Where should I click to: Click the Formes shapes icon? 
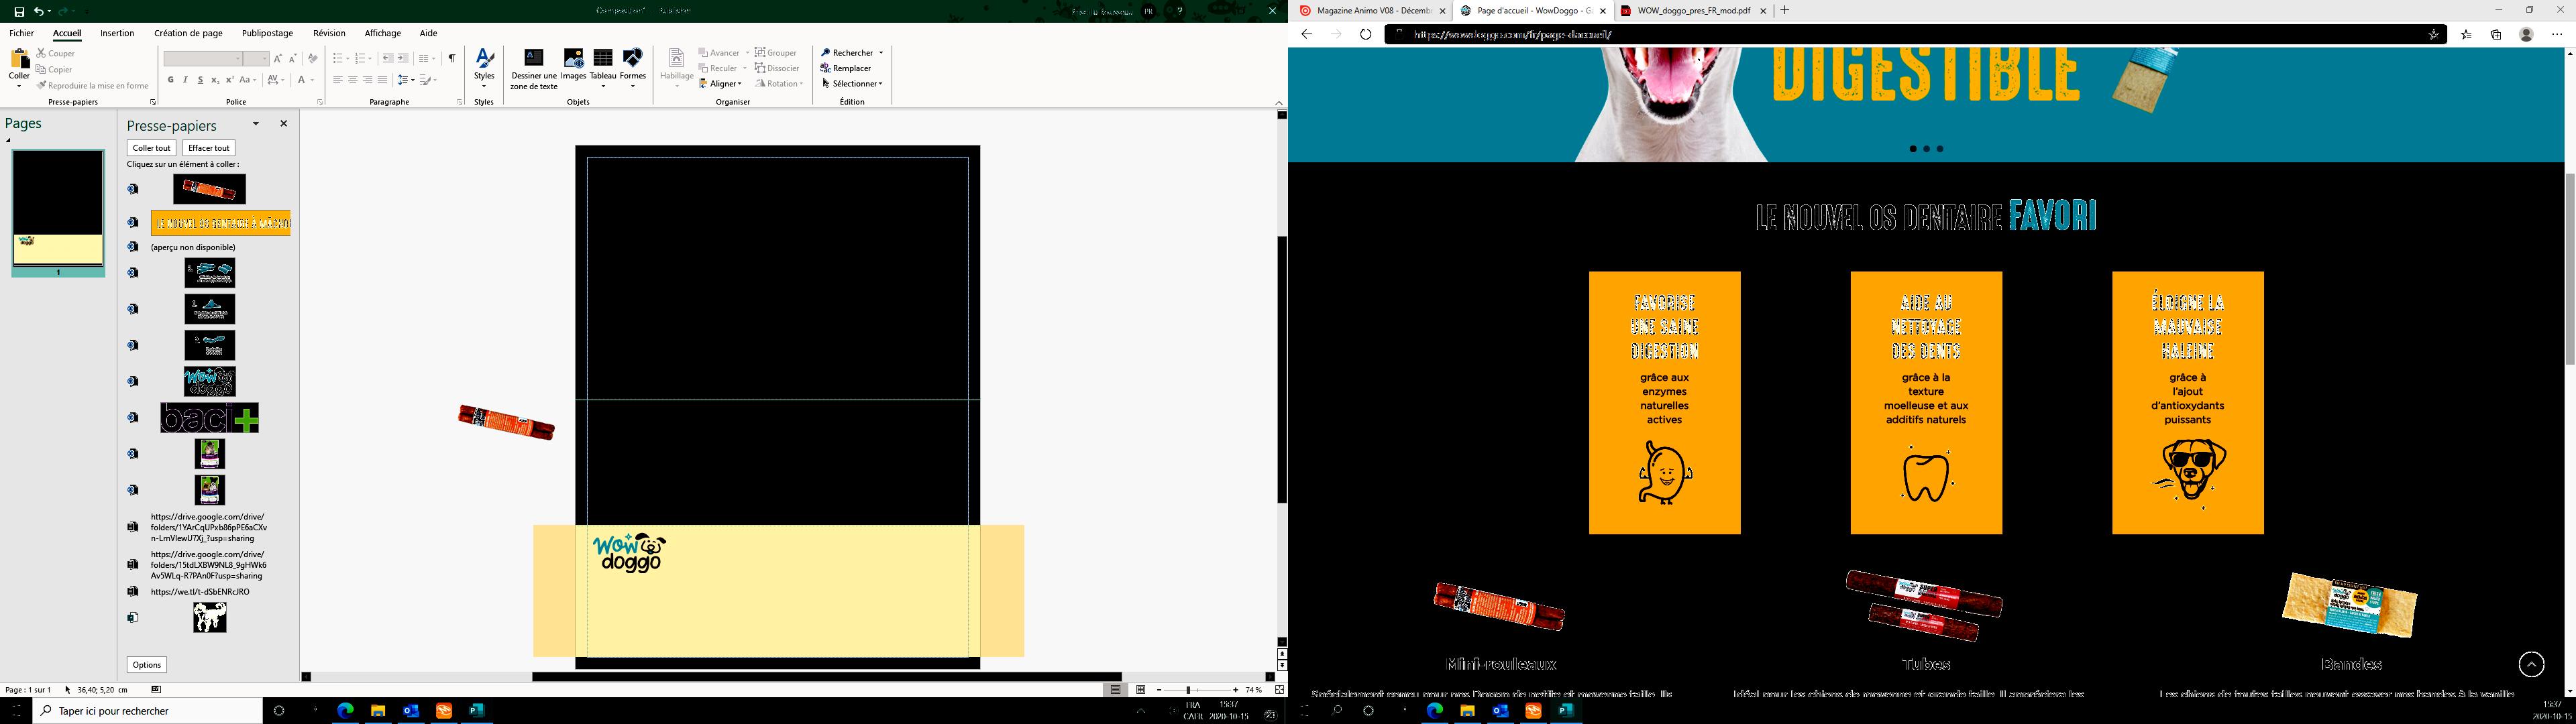[x=632, y=62]
